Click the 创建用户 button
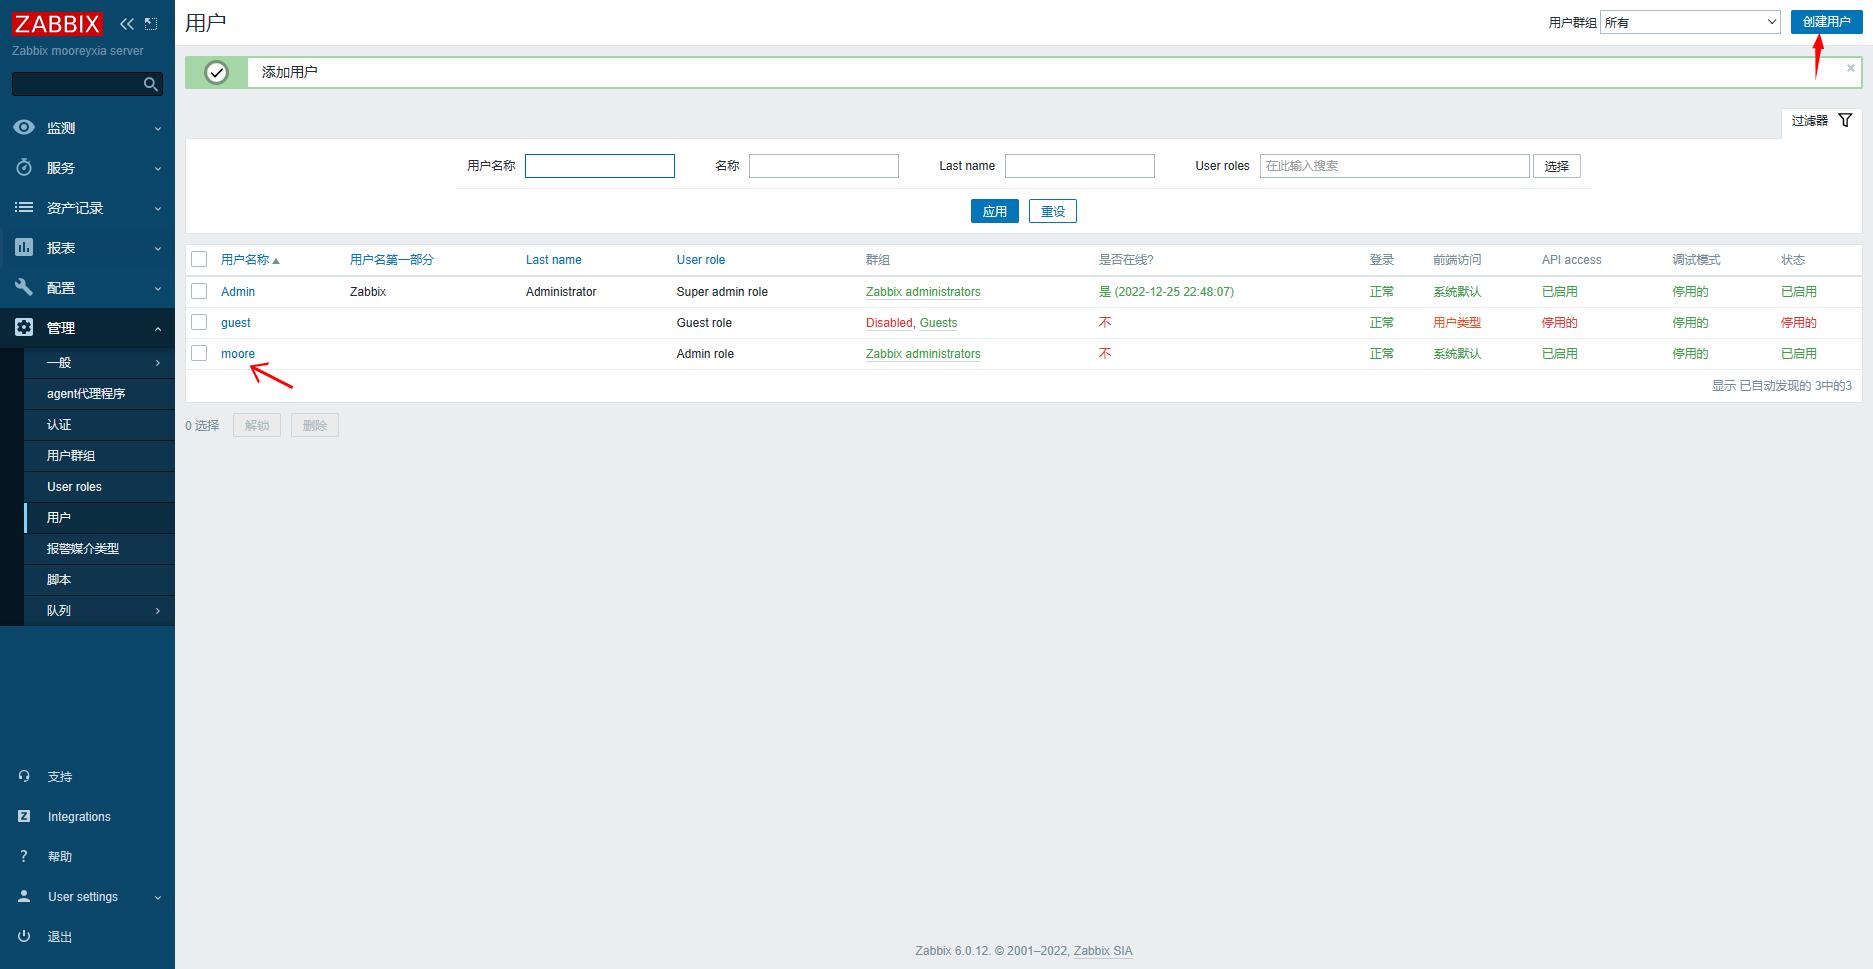The width and height of the screenshot is (1873, 969). (1826, 22)
